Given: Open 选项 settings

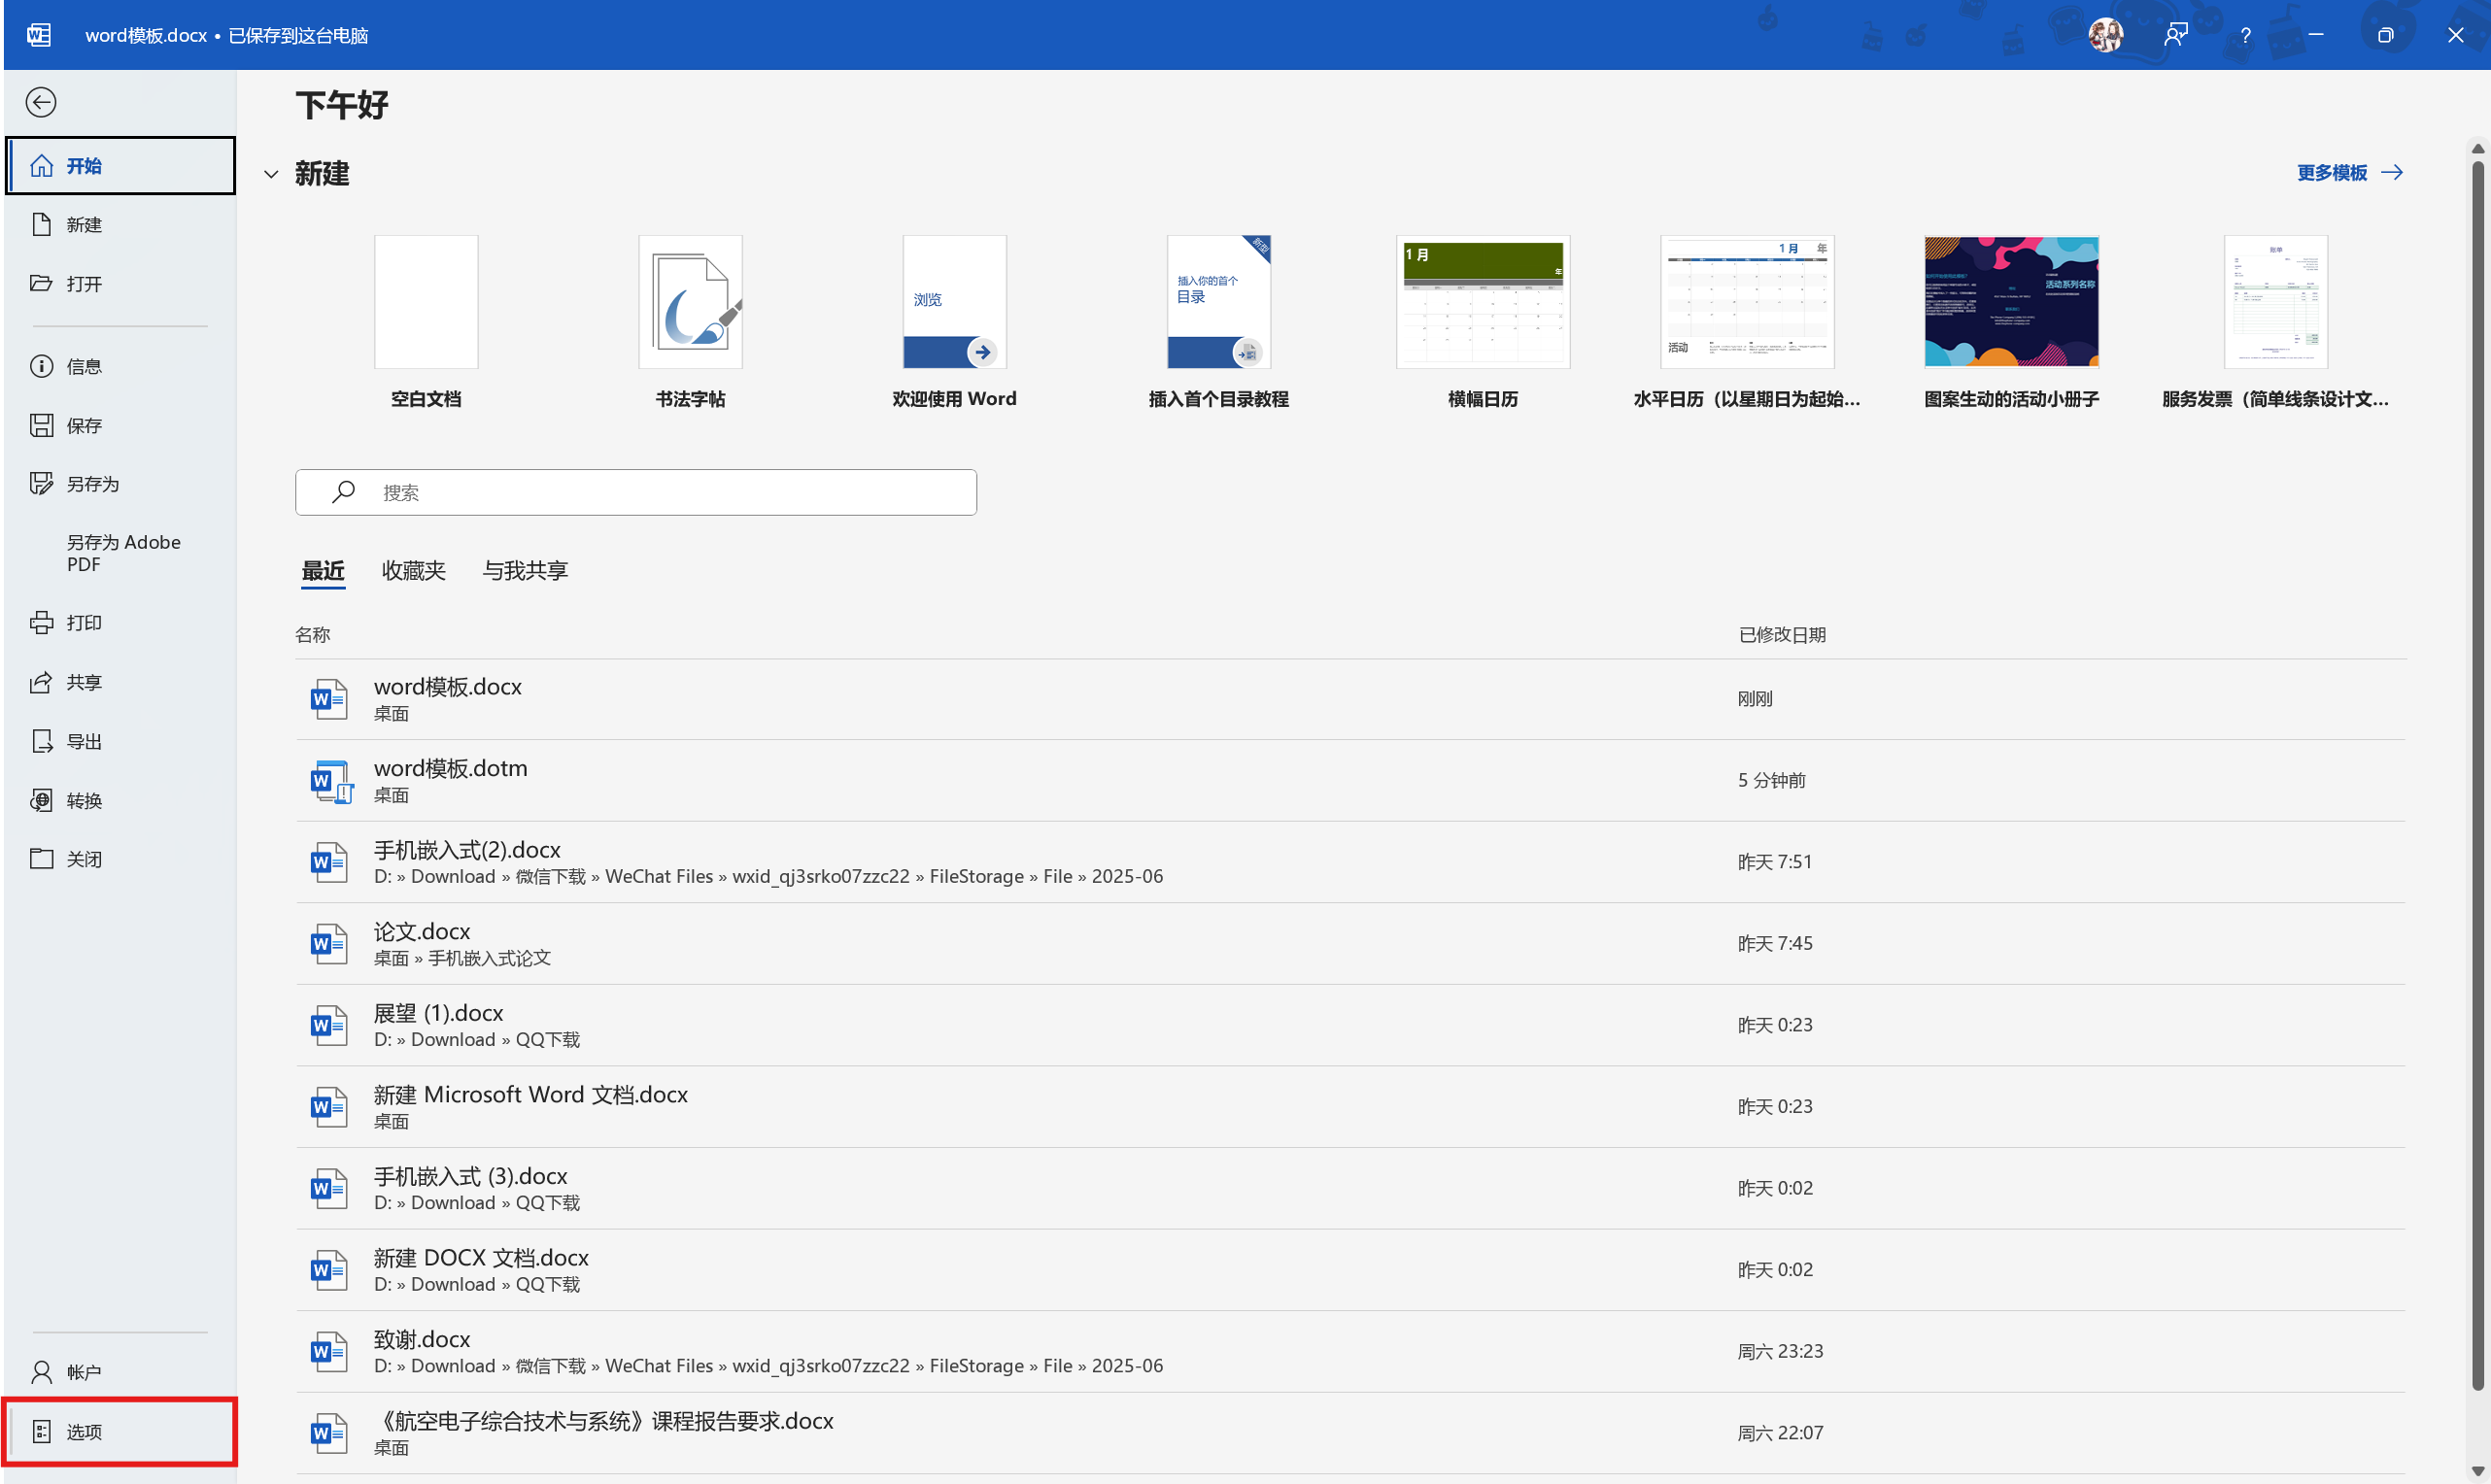Looking at the screenshot, I should tap(120, 1432).
